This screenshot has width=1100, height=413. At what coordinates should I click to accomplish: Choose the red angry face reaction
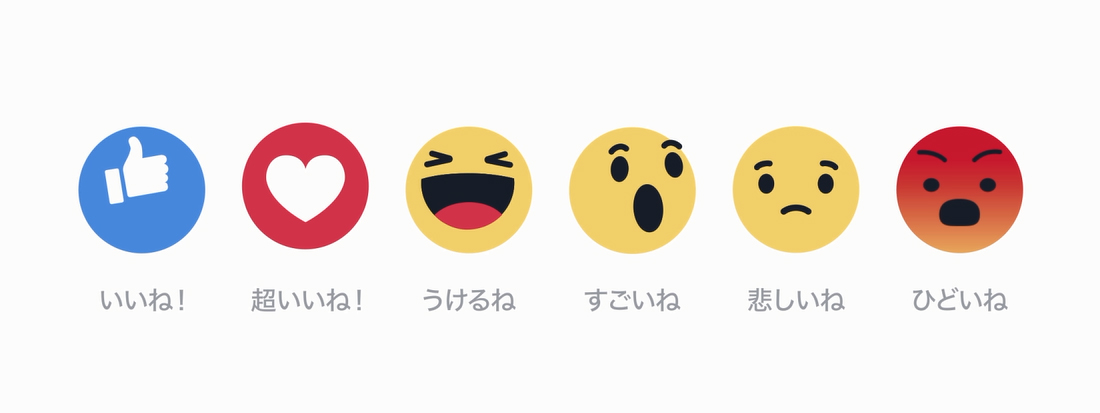[959, 189]
